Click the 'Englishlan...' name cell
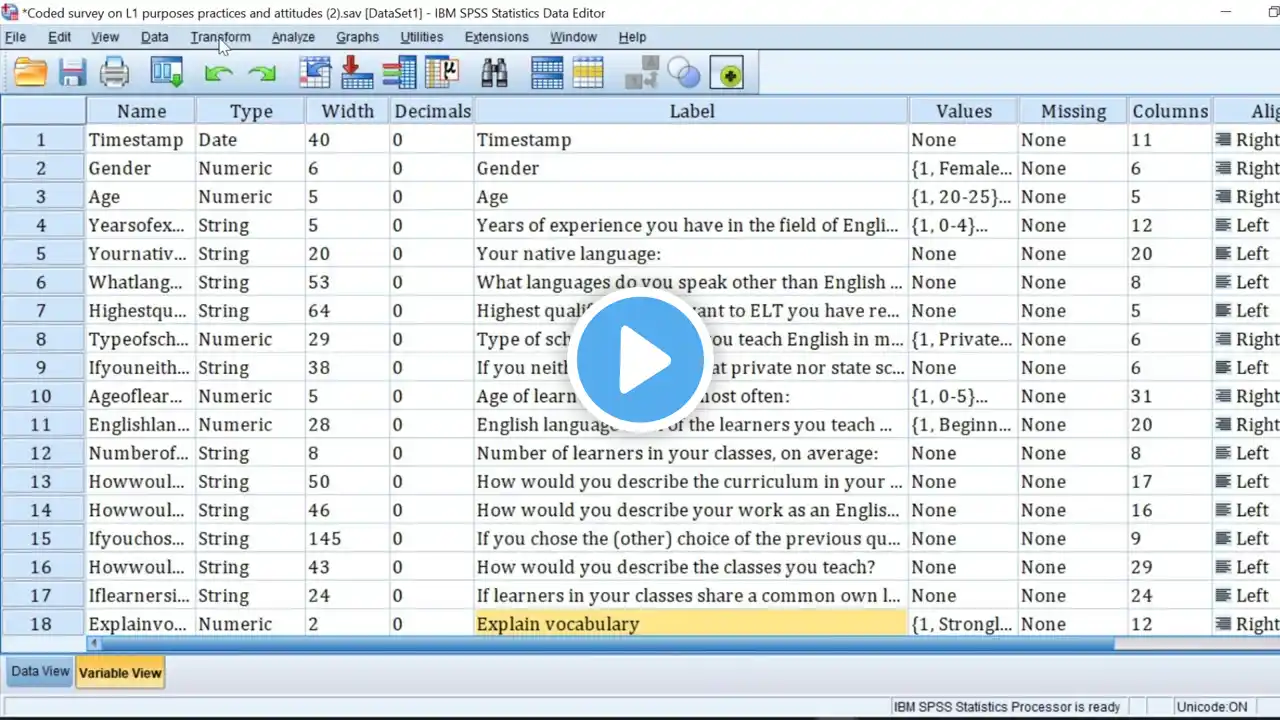Image resolution: width=1280 pixels, height=720 pixels. click(x=141, y=425)
